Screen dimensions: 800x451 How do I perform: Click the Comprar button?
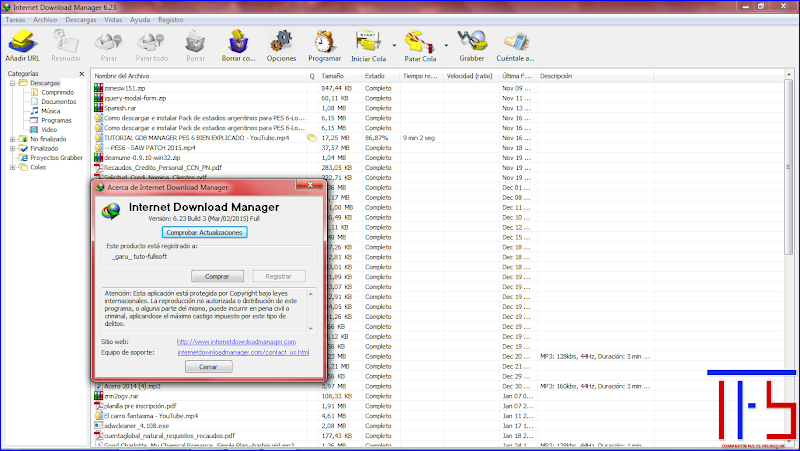pos(217,276)
